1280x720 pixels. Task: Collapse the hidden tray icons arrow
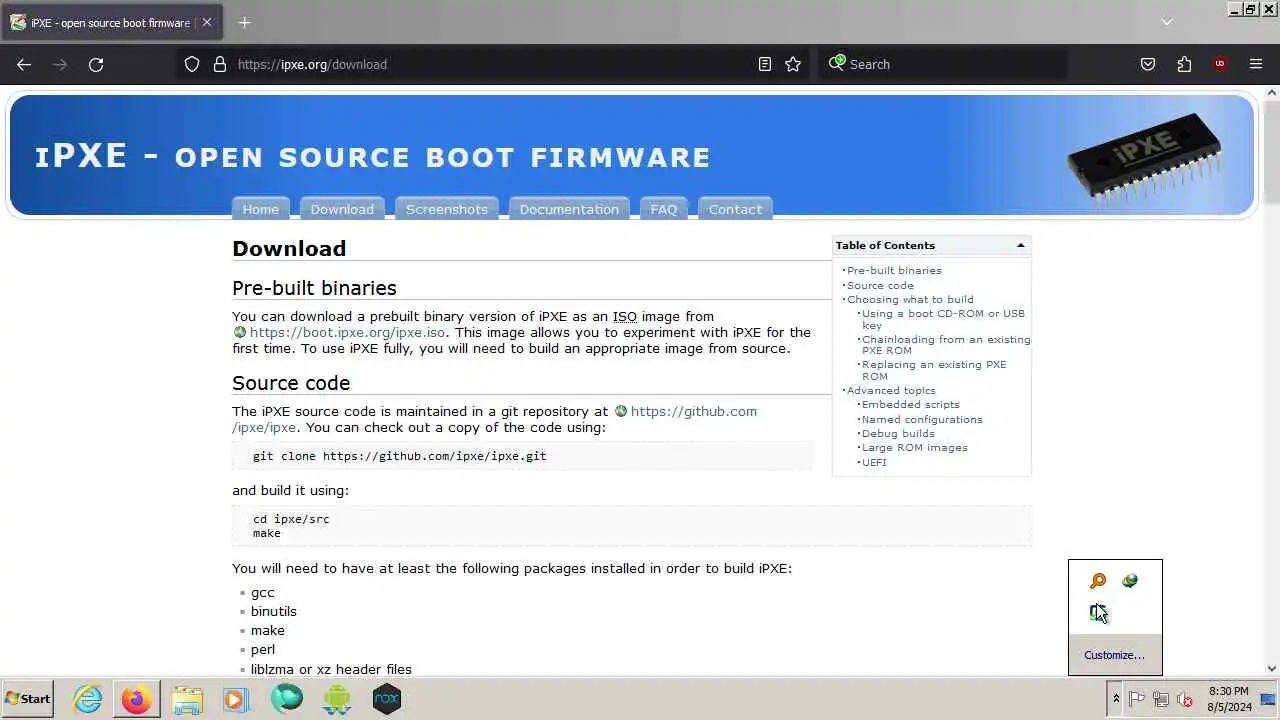pos(1116,699)
